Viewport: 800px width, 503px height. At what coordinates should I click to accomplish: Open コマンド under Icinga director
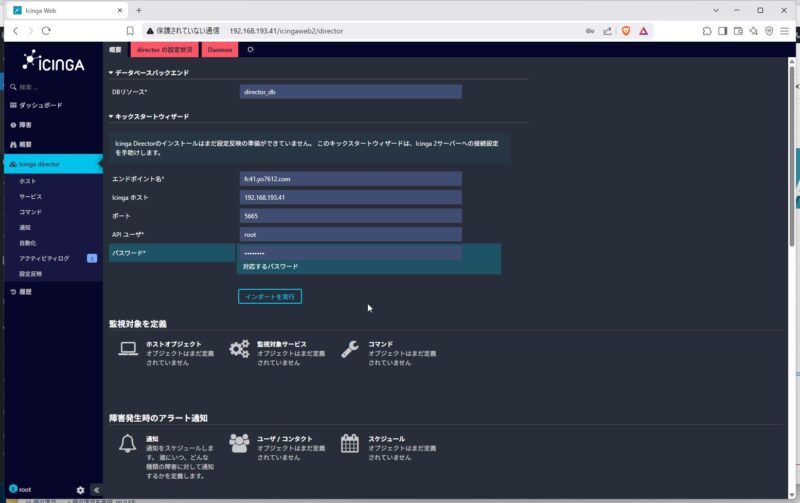pyautogui.click(x=31, y=212)
